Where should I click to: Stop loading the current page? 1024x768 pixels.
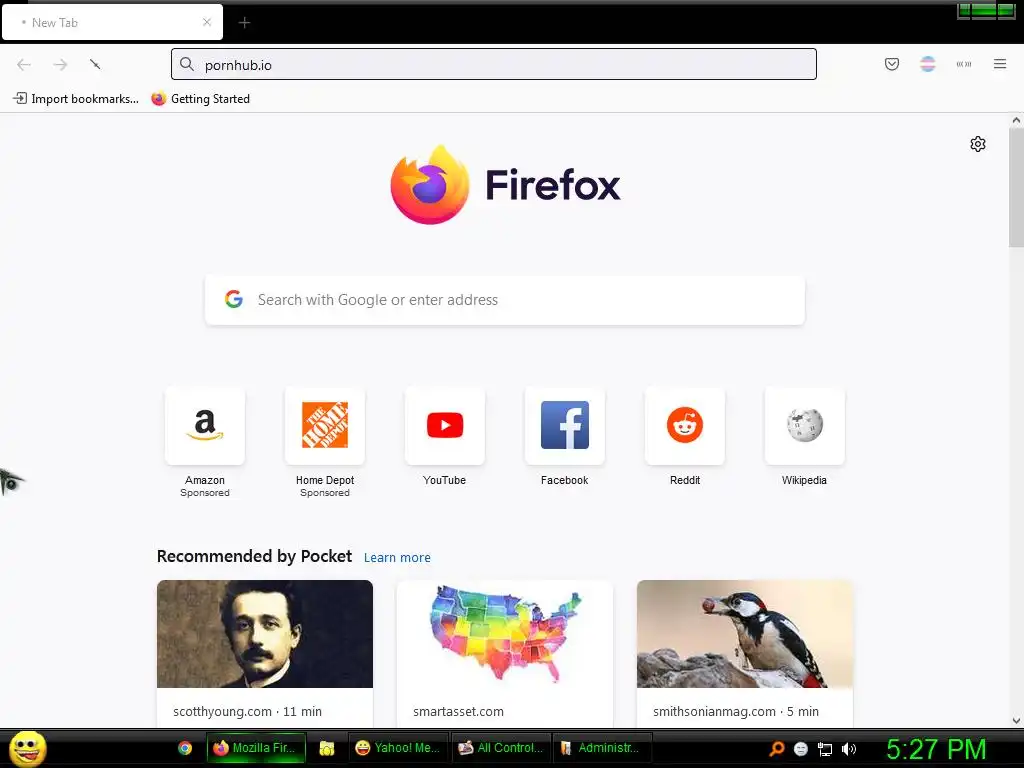(95, 64)
